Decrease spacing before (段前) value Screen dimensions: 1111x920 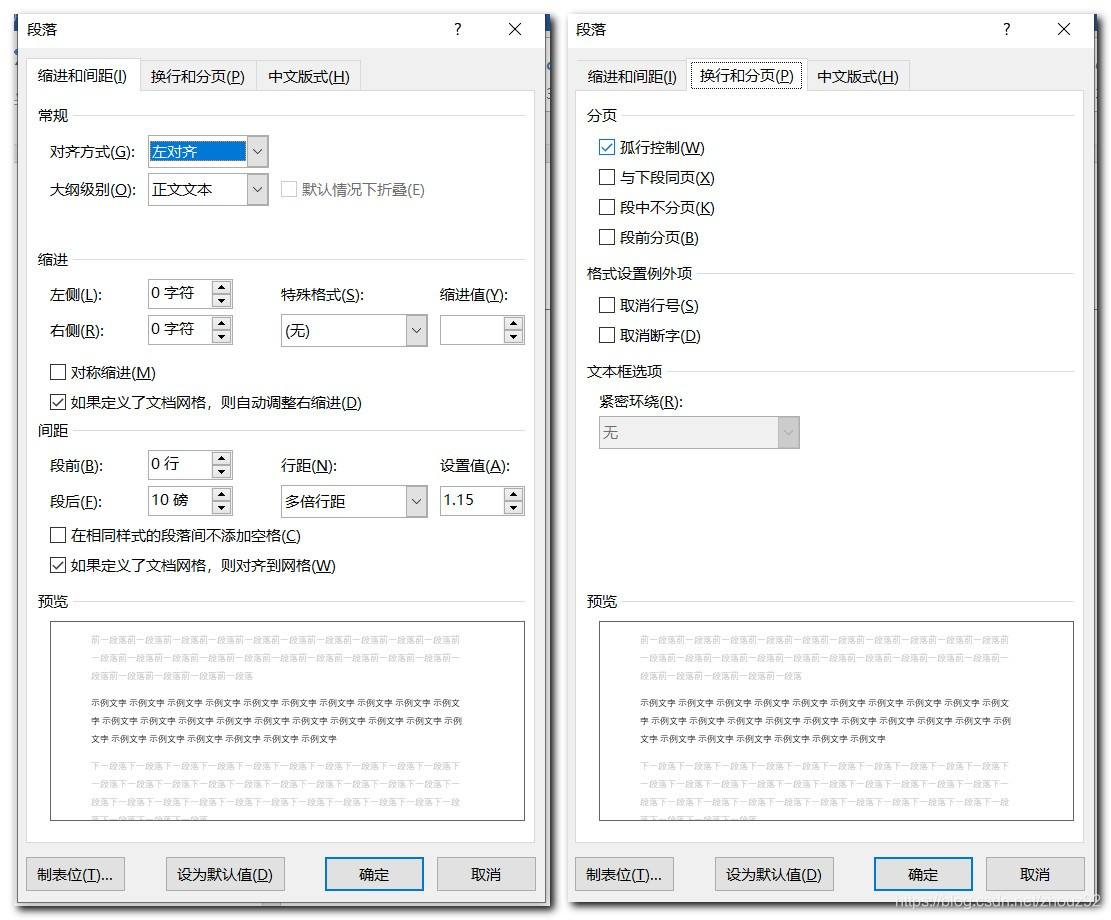coord(222,471)
